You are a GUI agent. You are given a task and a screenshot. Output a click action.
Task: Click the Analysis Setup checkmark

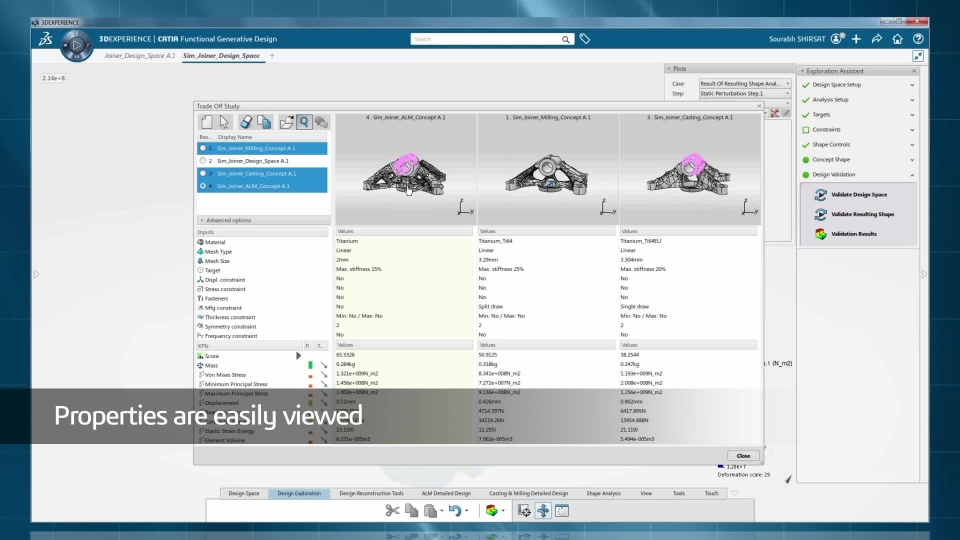(806, 100)
